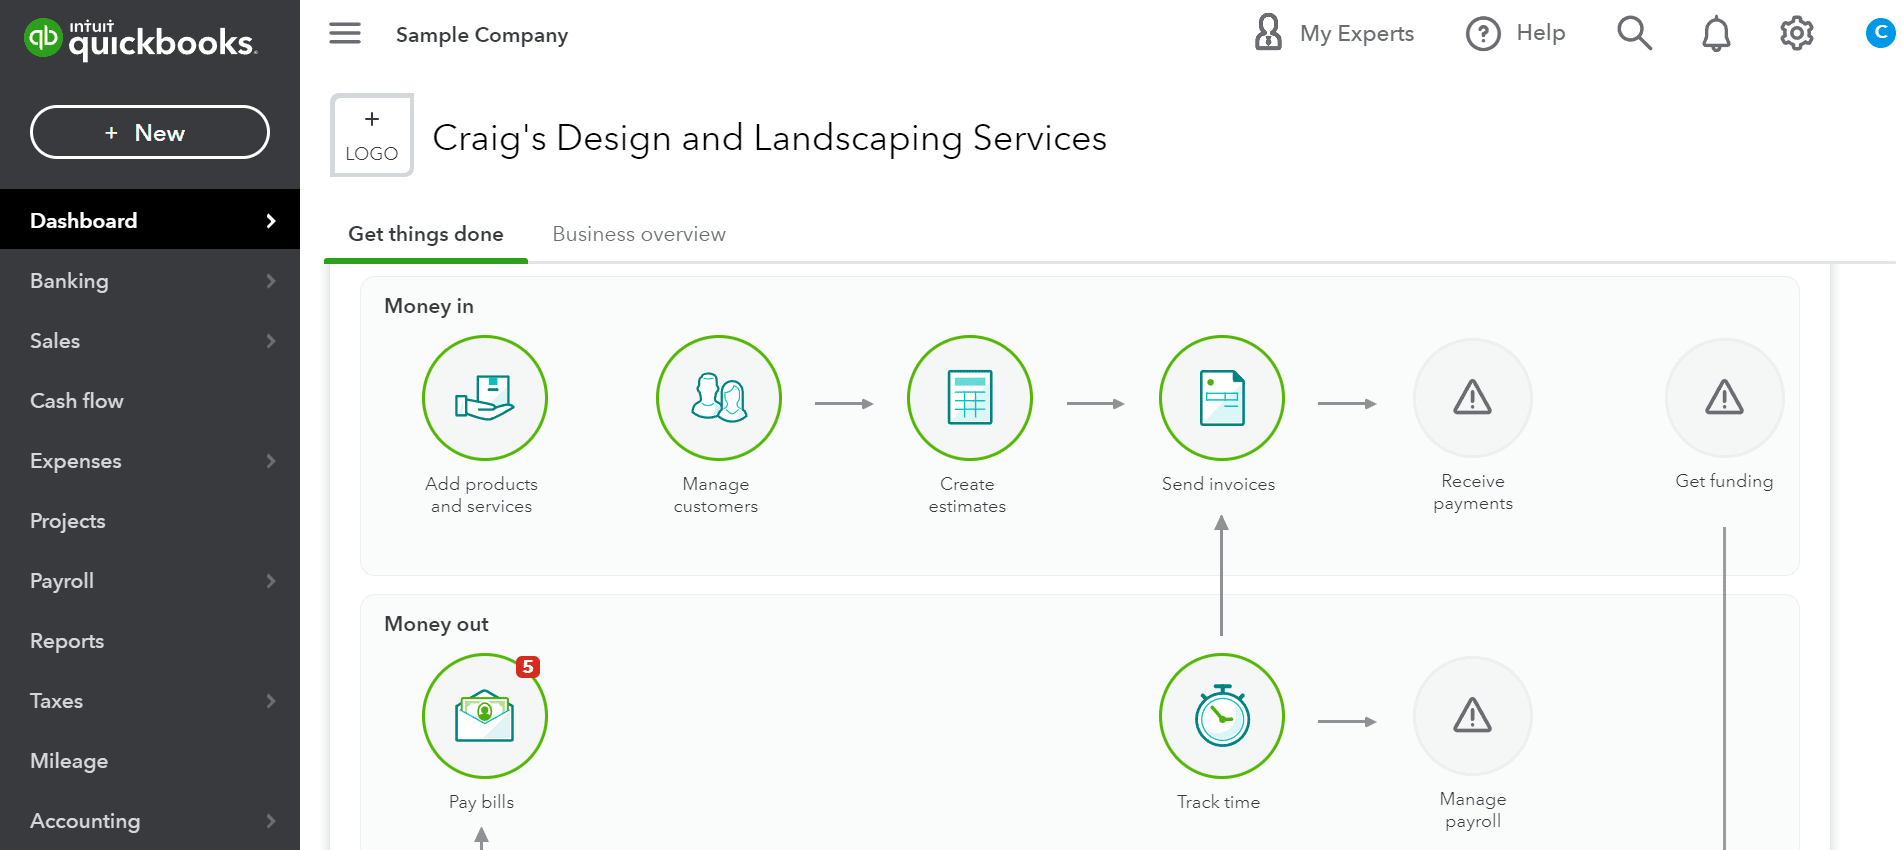The height and width of the screenshot is (850, 1903).
Task: Expand the Taxes submenu chevron
Action: coord(271,701)
